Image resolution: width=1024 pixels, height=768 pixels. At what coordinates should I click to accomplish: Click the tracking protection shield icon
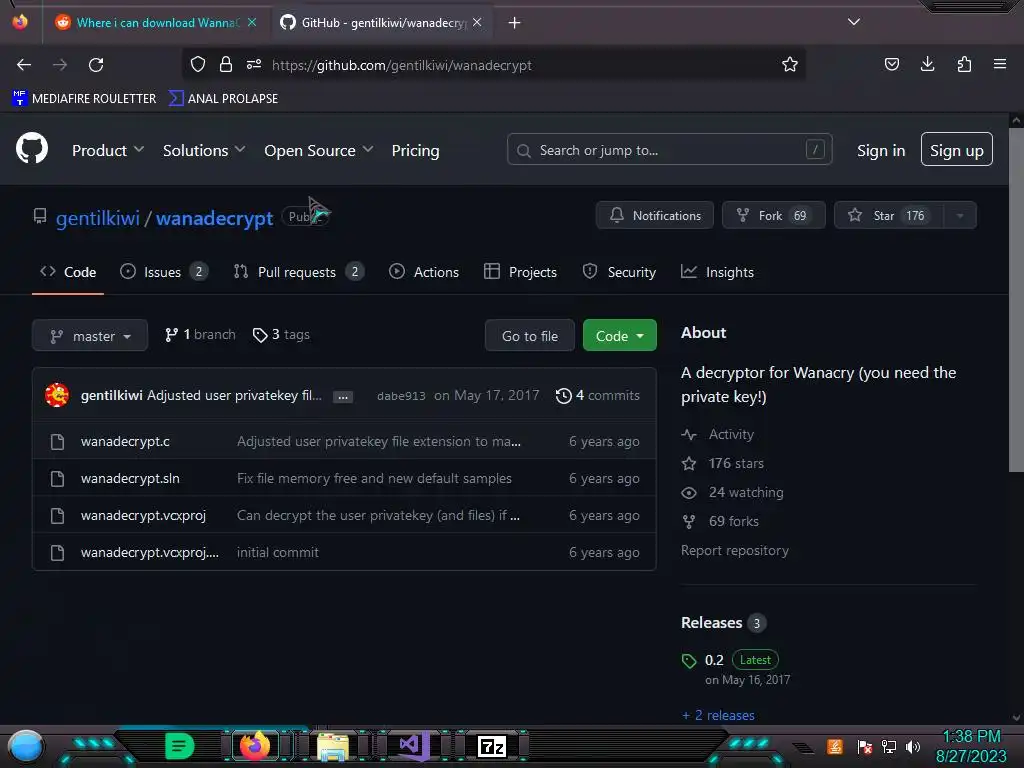point(198,64)
